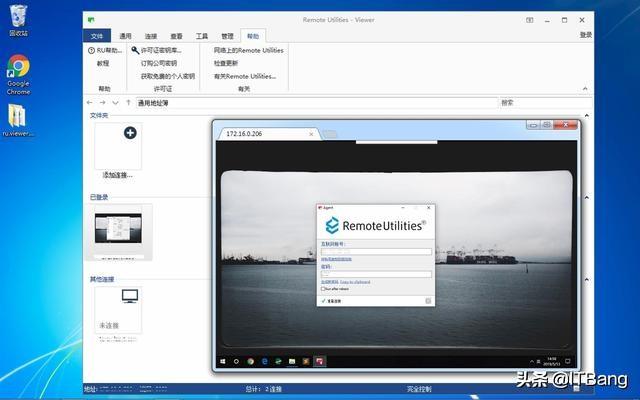Open RU帮助 help item
The image size is (640, 400).
click(105, 50)
